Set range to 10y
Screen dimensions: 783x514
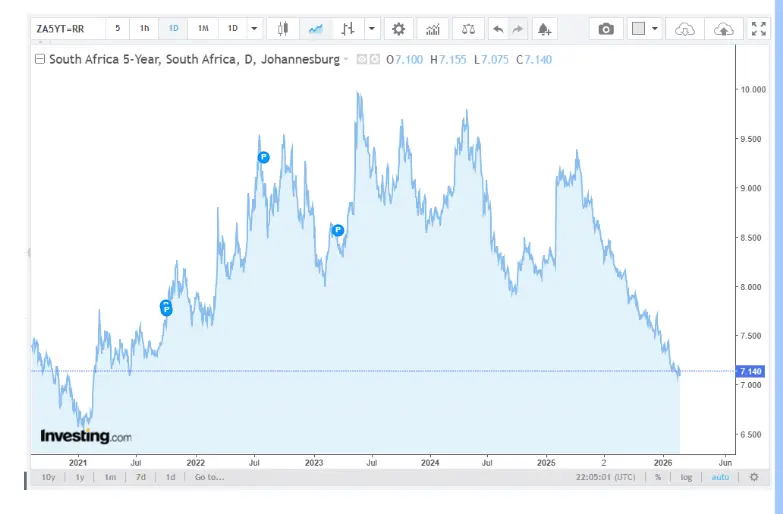pos(48,477)
